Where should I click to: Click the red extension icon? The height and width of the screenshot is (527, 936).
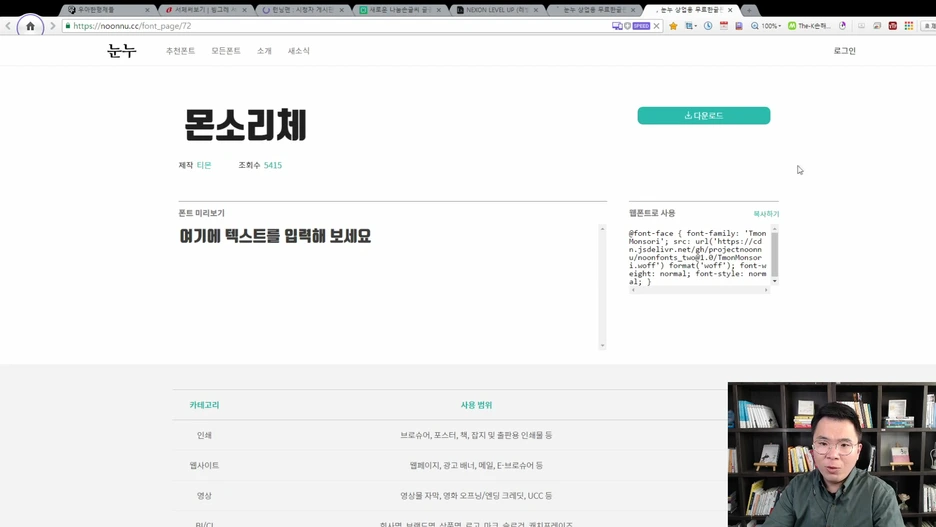(892, 26)
